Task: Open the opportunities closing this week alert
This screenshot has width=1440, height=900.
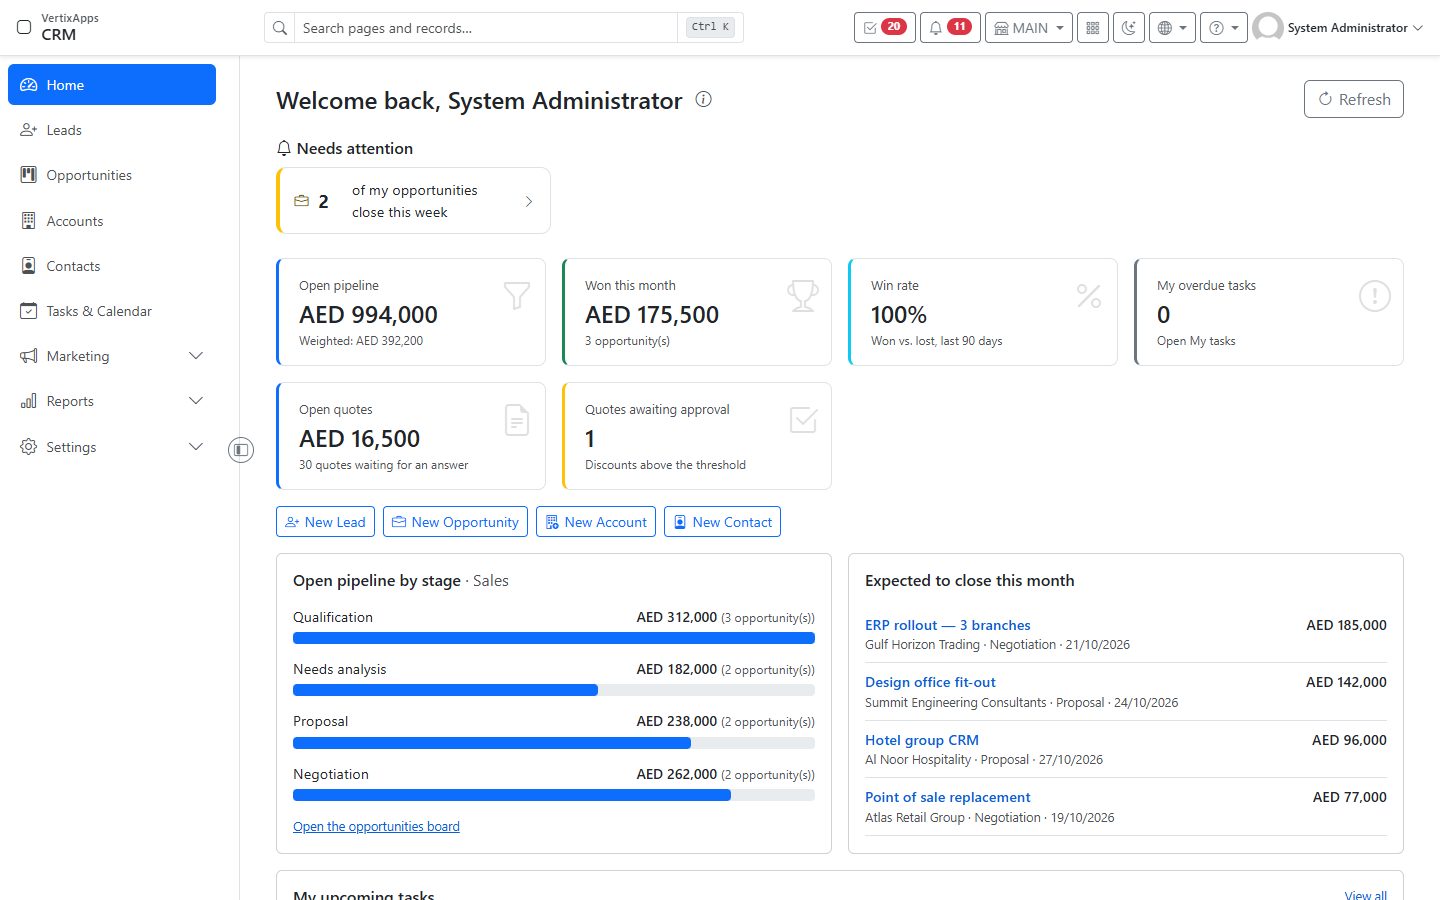Action: point(413,201)
